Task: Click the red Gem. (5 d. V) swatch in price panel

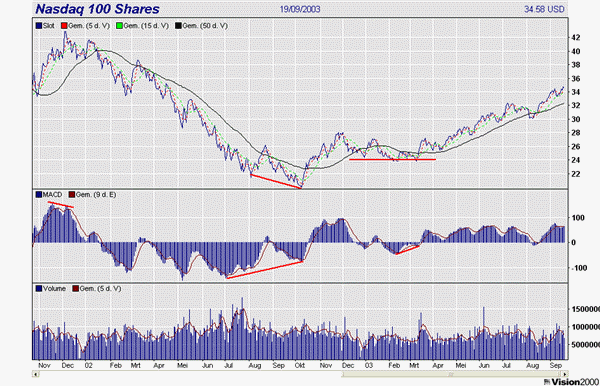Action: [64, 26]
